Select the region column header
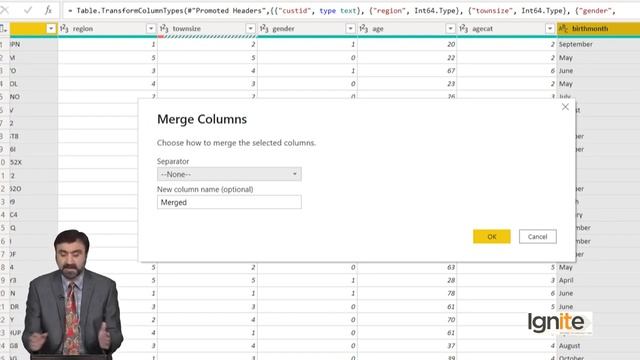Viewport: 640px width, 360px height. click(x=107, y=29)
